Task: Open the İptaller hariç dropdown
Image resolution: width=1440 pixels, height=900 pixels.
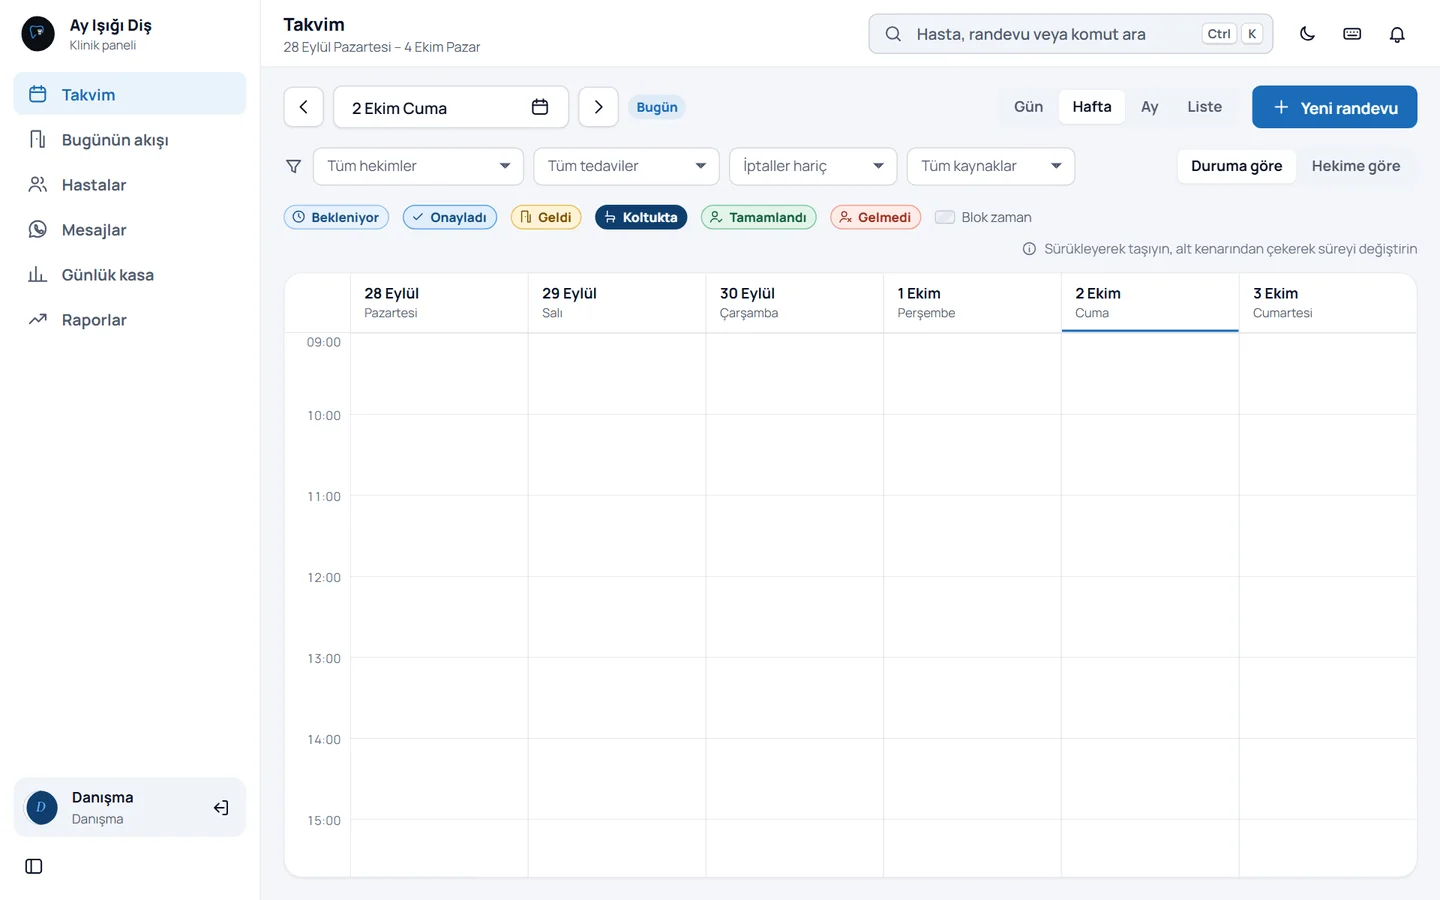Action: (x=813, y=166)
